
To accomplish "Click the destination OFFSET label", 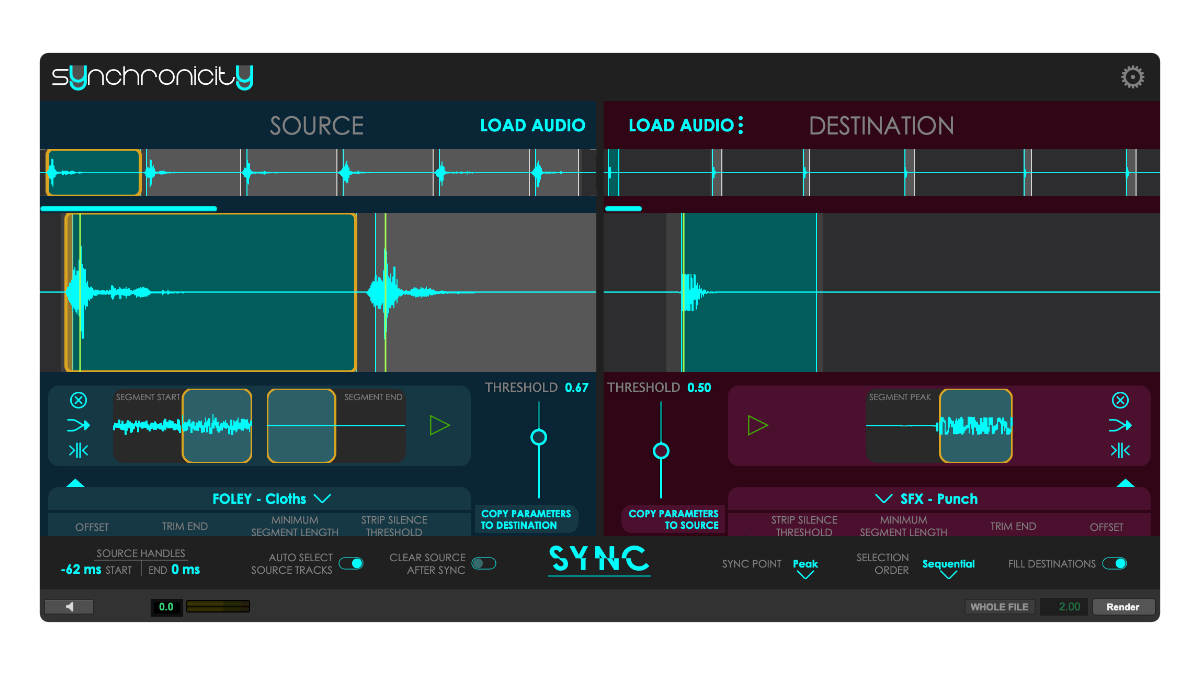I will click(x=1107, y=526).
